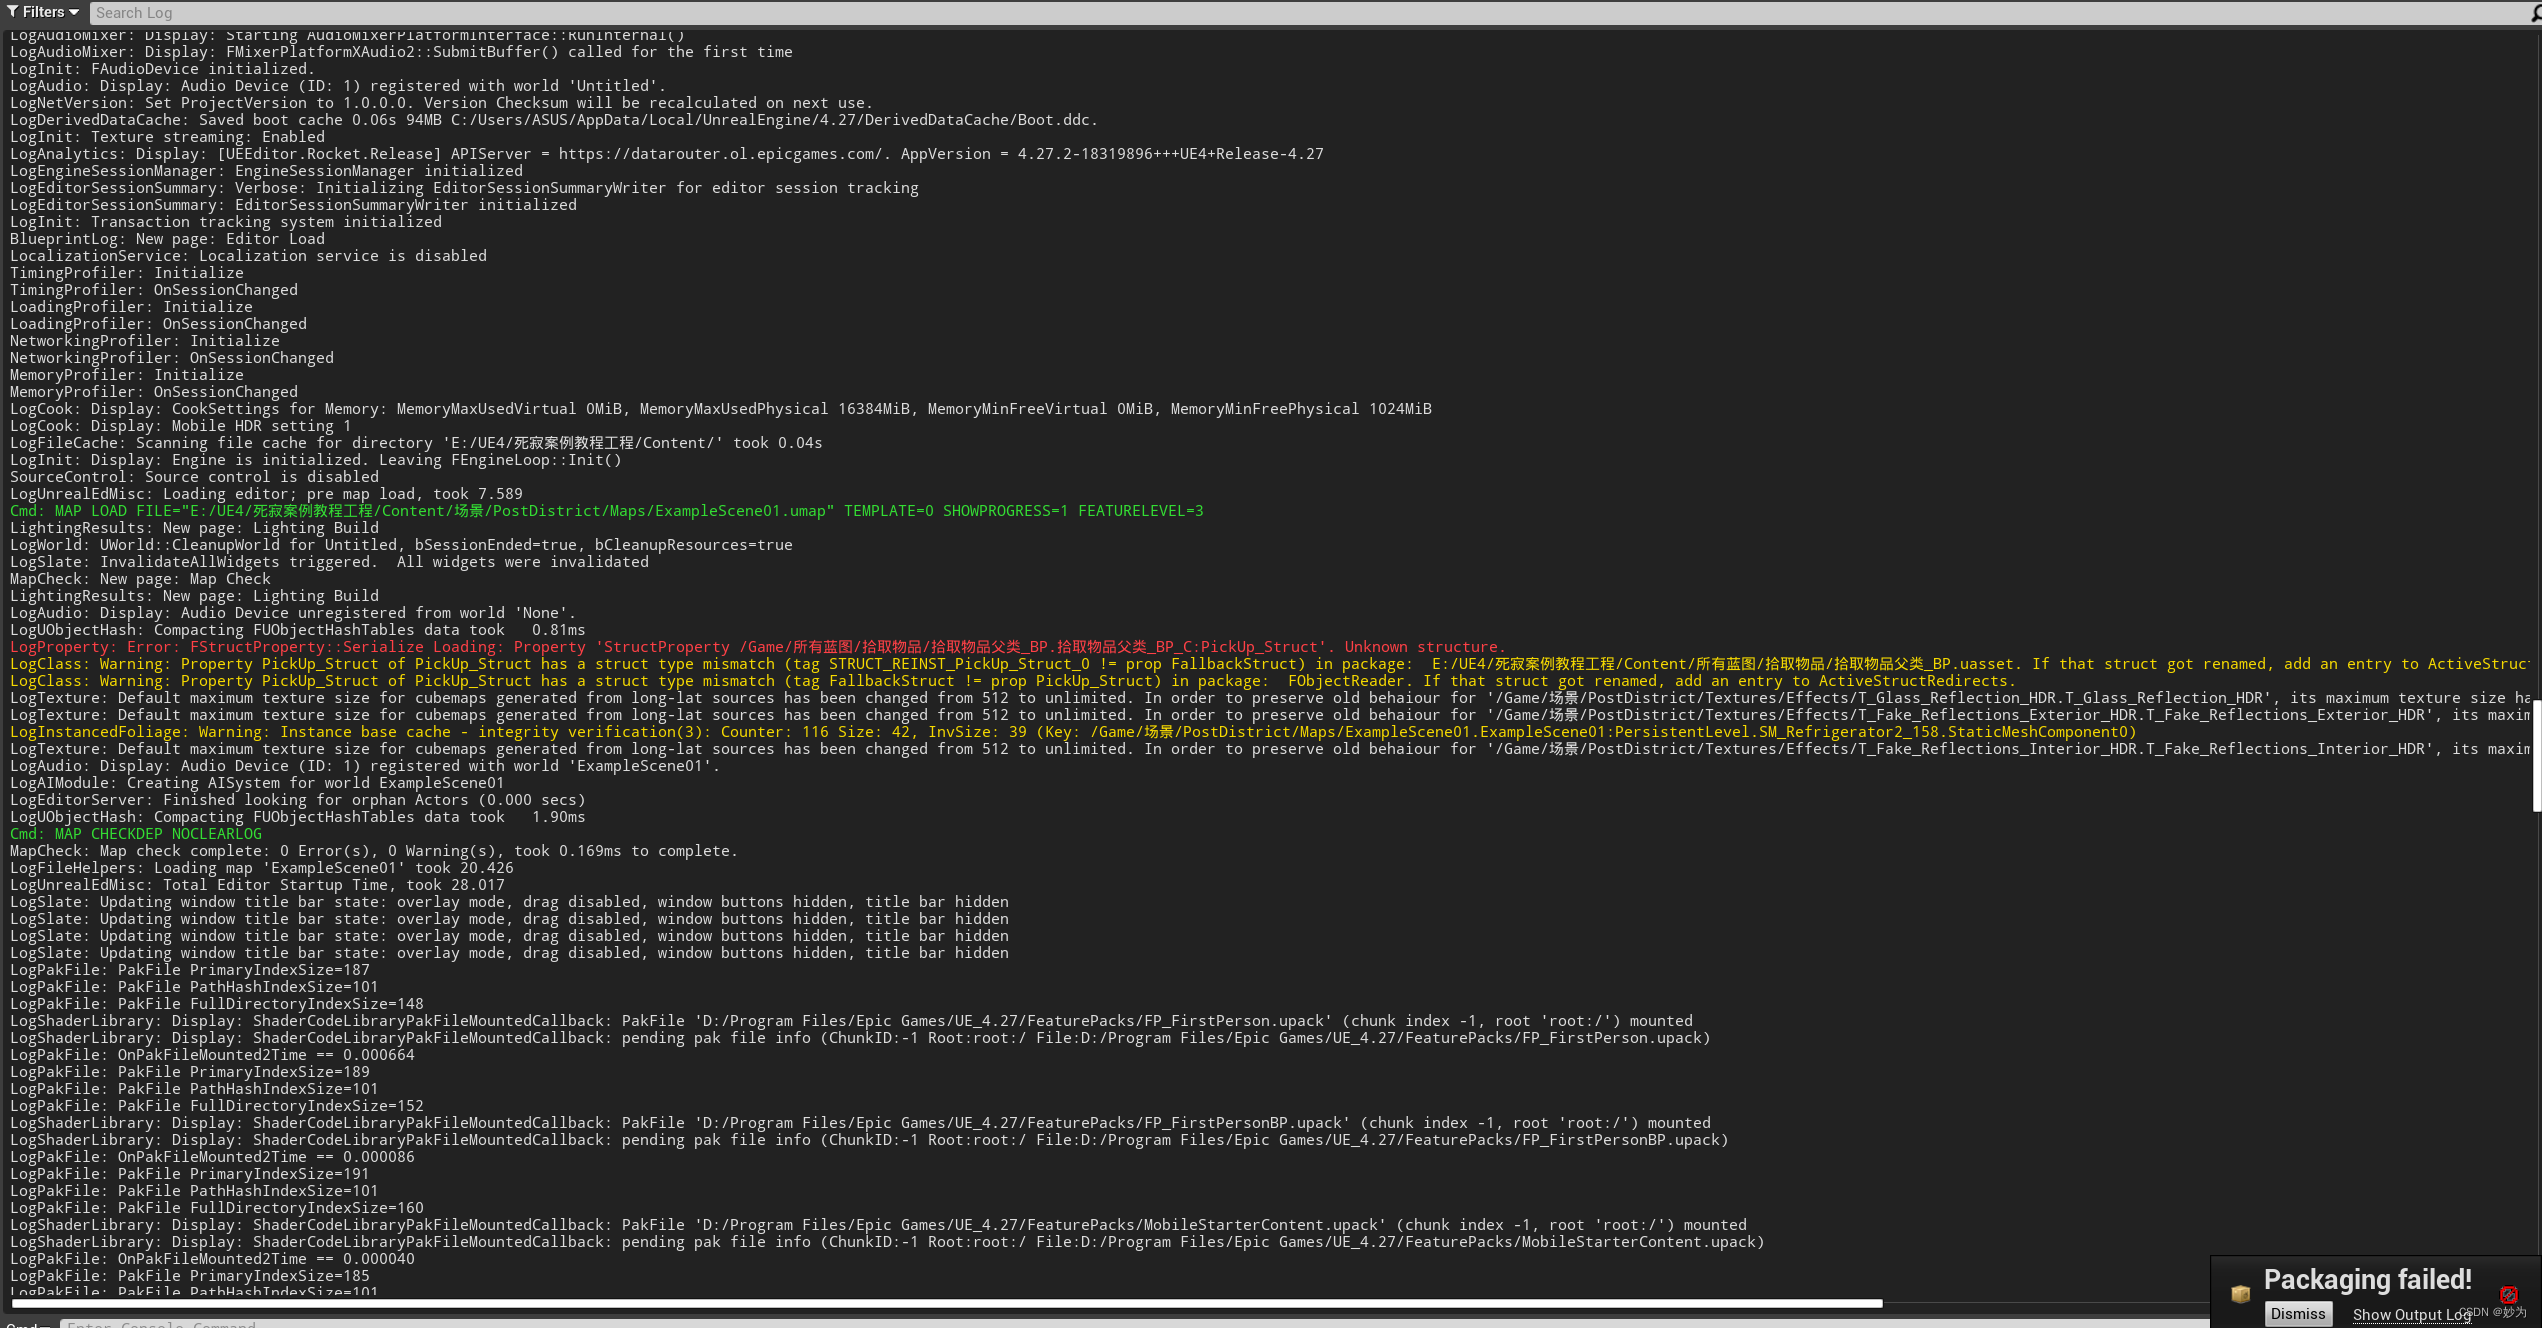Image resolution: width=2542 pixels, height=1328 pixels.
Task: Click 'LogPakFile: OnPakFileMounted2Time == 0.000664' line
Action: [x=212, y=1055]
